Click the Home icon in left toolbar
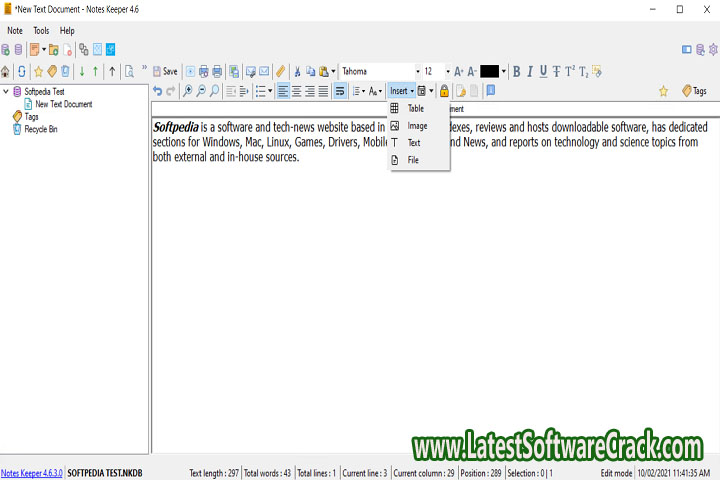This screenshot has height=480, width=720. [6, 71]
